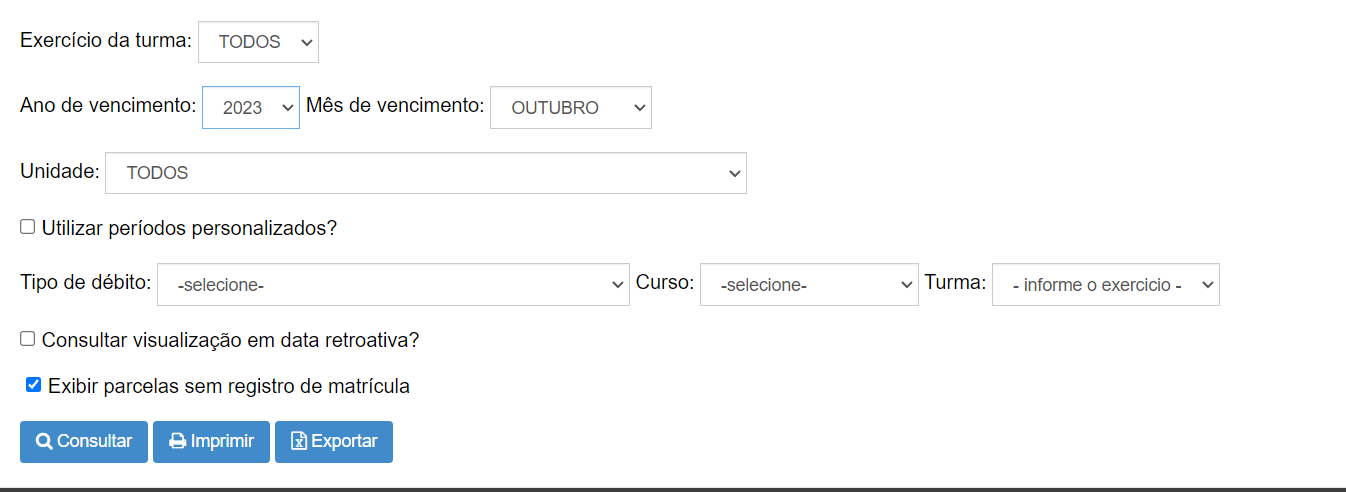Click the "Exibir parcelas sem registro de matrícula" label text
This screenshot has height=492, width=1346.
(x=229, y=386)
